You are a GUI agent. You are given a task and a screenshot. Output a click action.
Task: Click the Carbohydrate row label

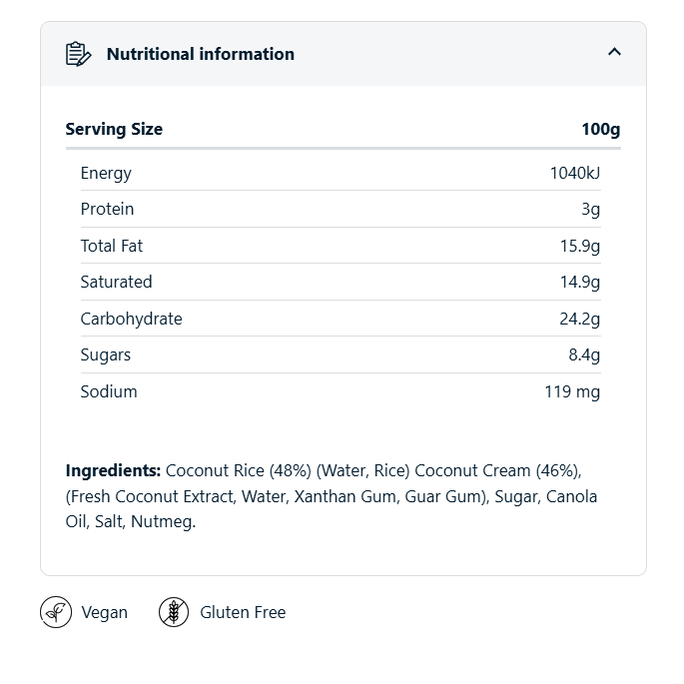point(131,319)
